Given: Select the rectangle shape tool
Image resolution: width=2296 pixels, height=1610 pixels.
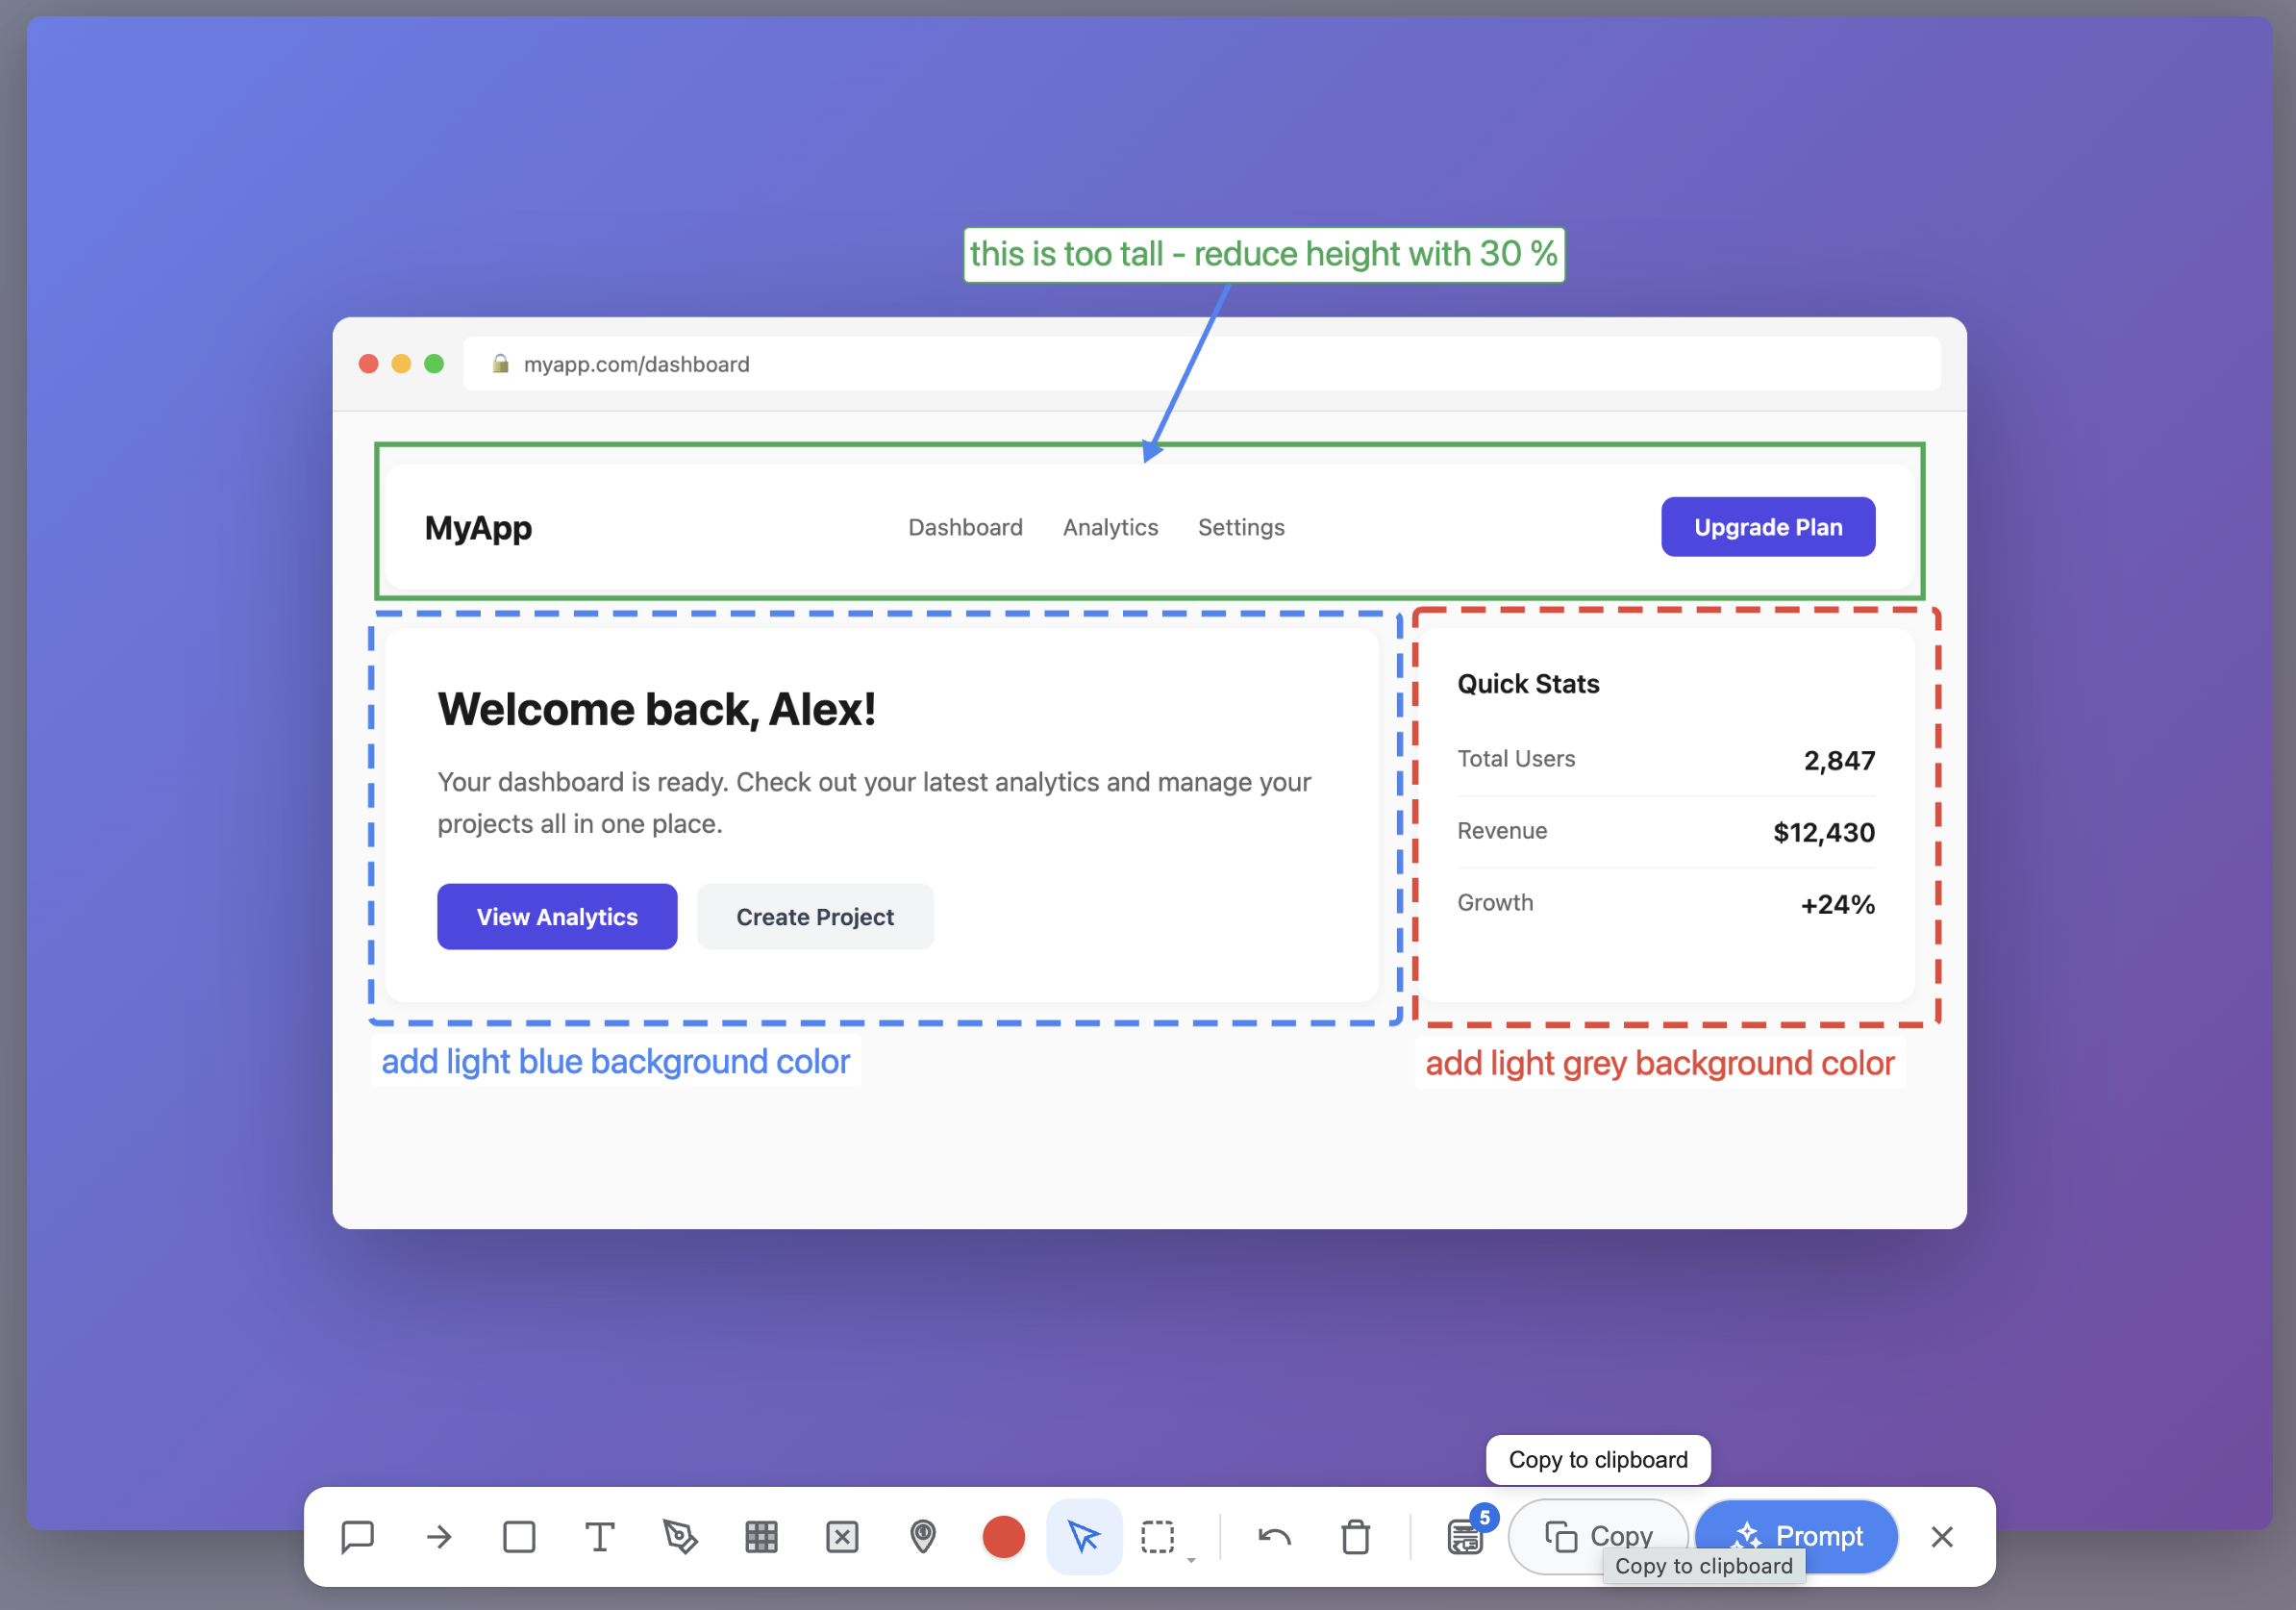Looking at the screenshot, I should point(519,1537).
